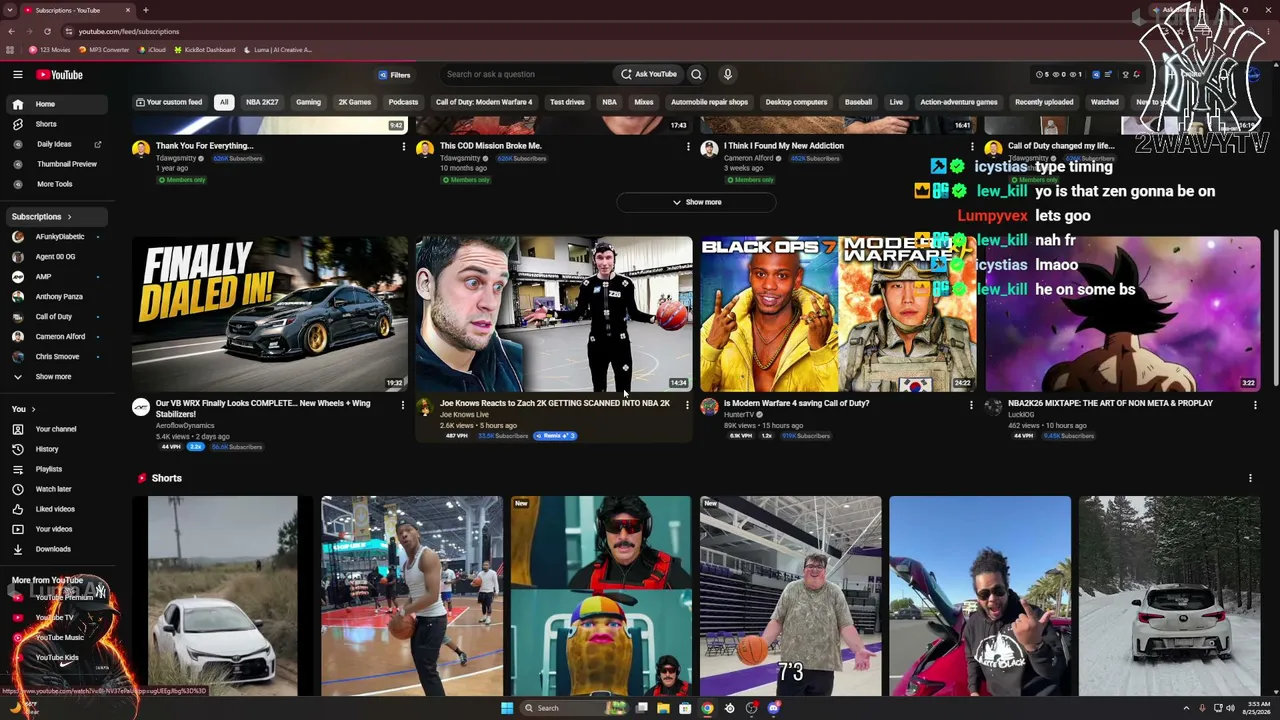Select the Automobile repair shops chip
Viewport: 1280px width, 720px height.
click(709, 102)
